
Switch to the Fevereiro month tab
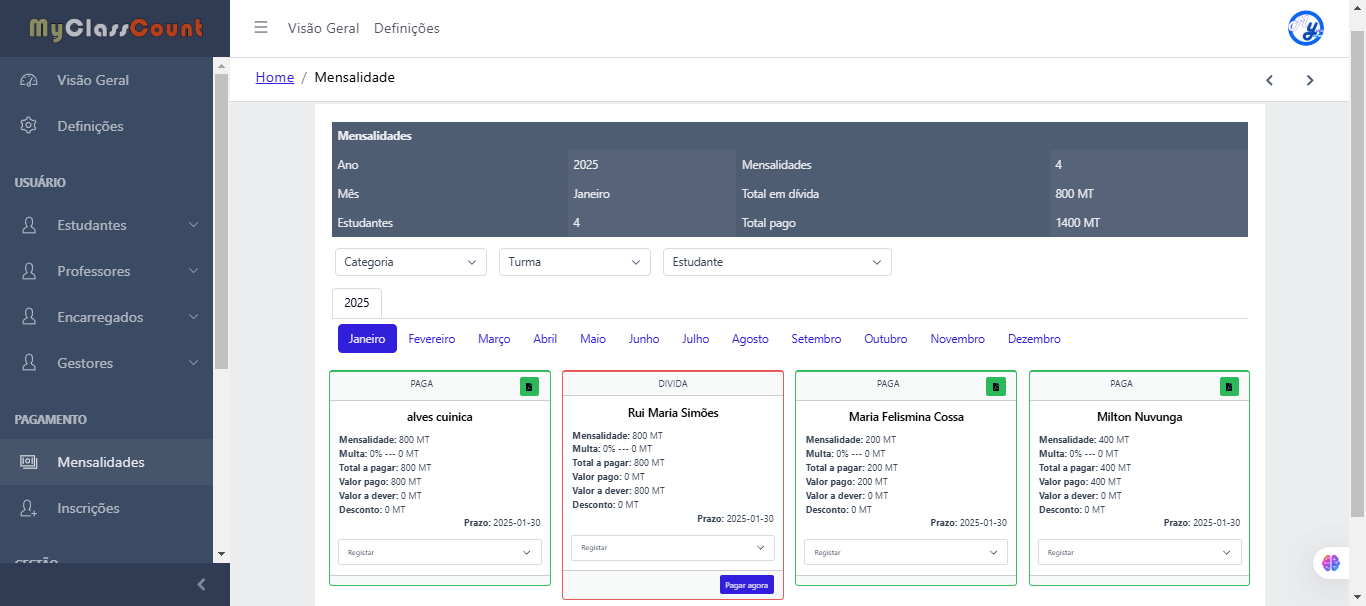431,339
